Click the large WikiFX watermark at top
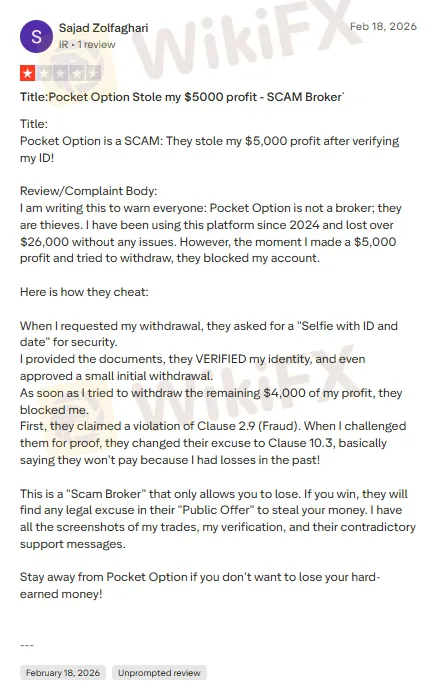The width and height of the screenshot is (436, 693). pyautogui.click(x=247, y=42)
